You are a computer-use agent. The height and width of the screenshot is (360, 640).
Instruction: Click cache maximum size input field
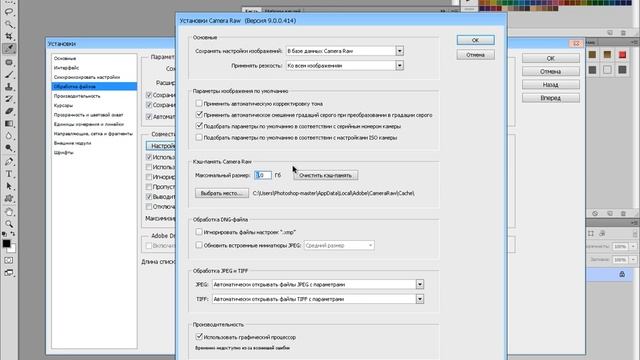[263, 175]
